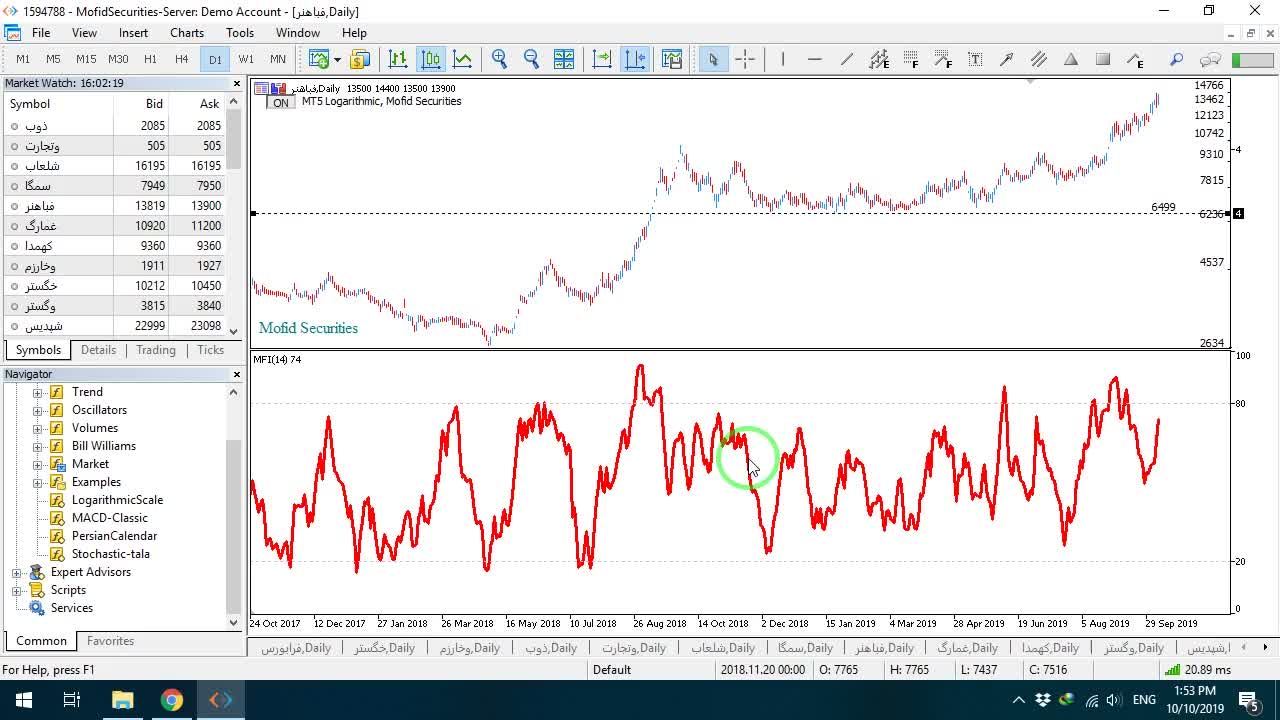Select the triangle shape tool
Screen dimensions: 1280x720
click(x=1071, y=59)
